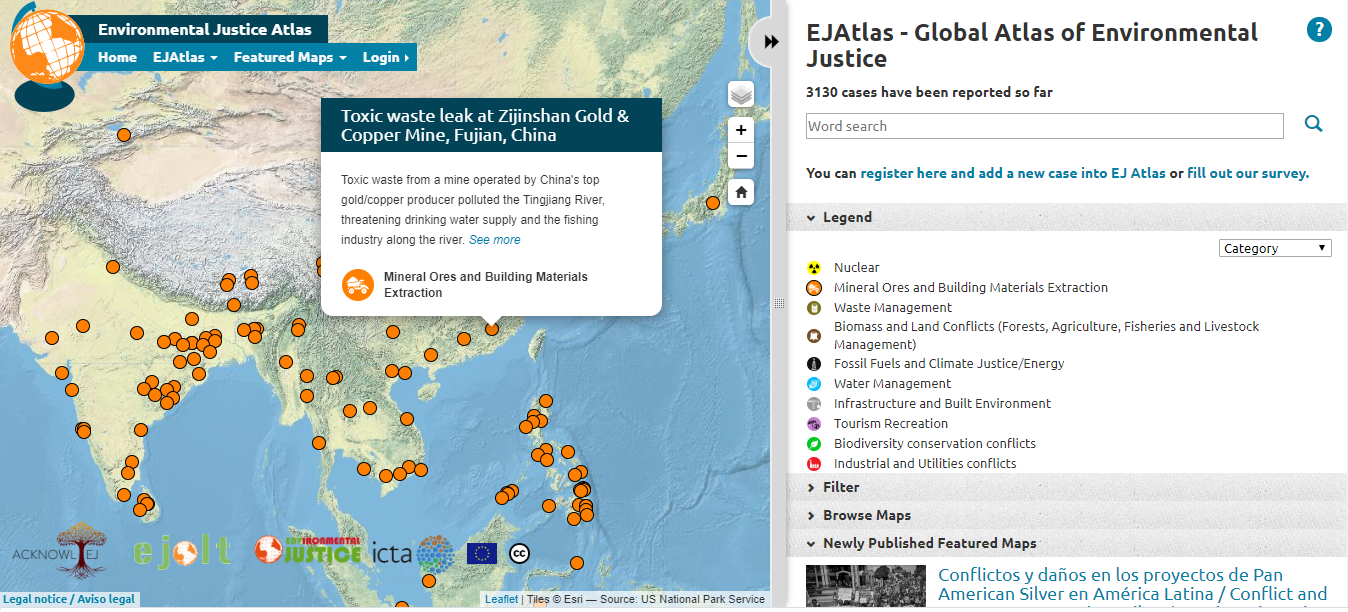The image size is (1348, 612).
Task: Open the Category dropdown
Action: tap(1275, 248)
